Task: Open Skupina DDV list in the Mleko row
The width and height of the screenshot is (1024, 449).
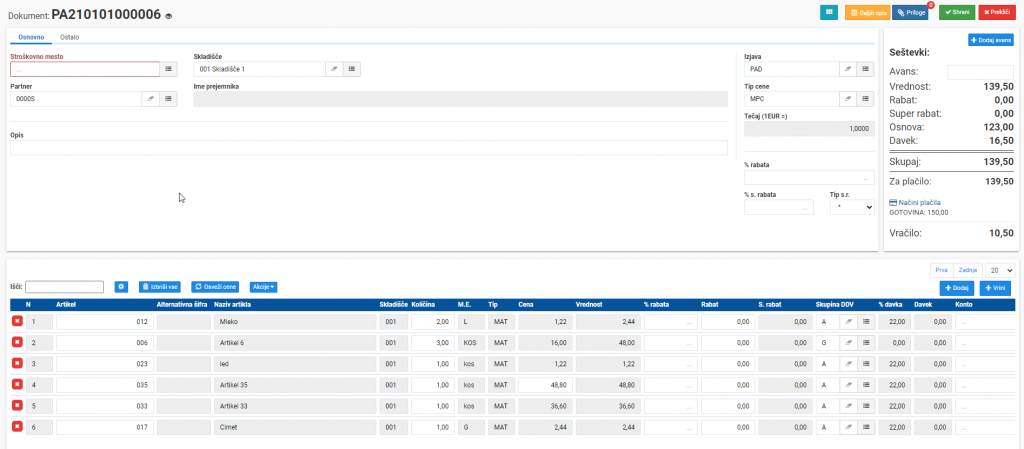Action: pyautogui.click(x=866, y=321)
